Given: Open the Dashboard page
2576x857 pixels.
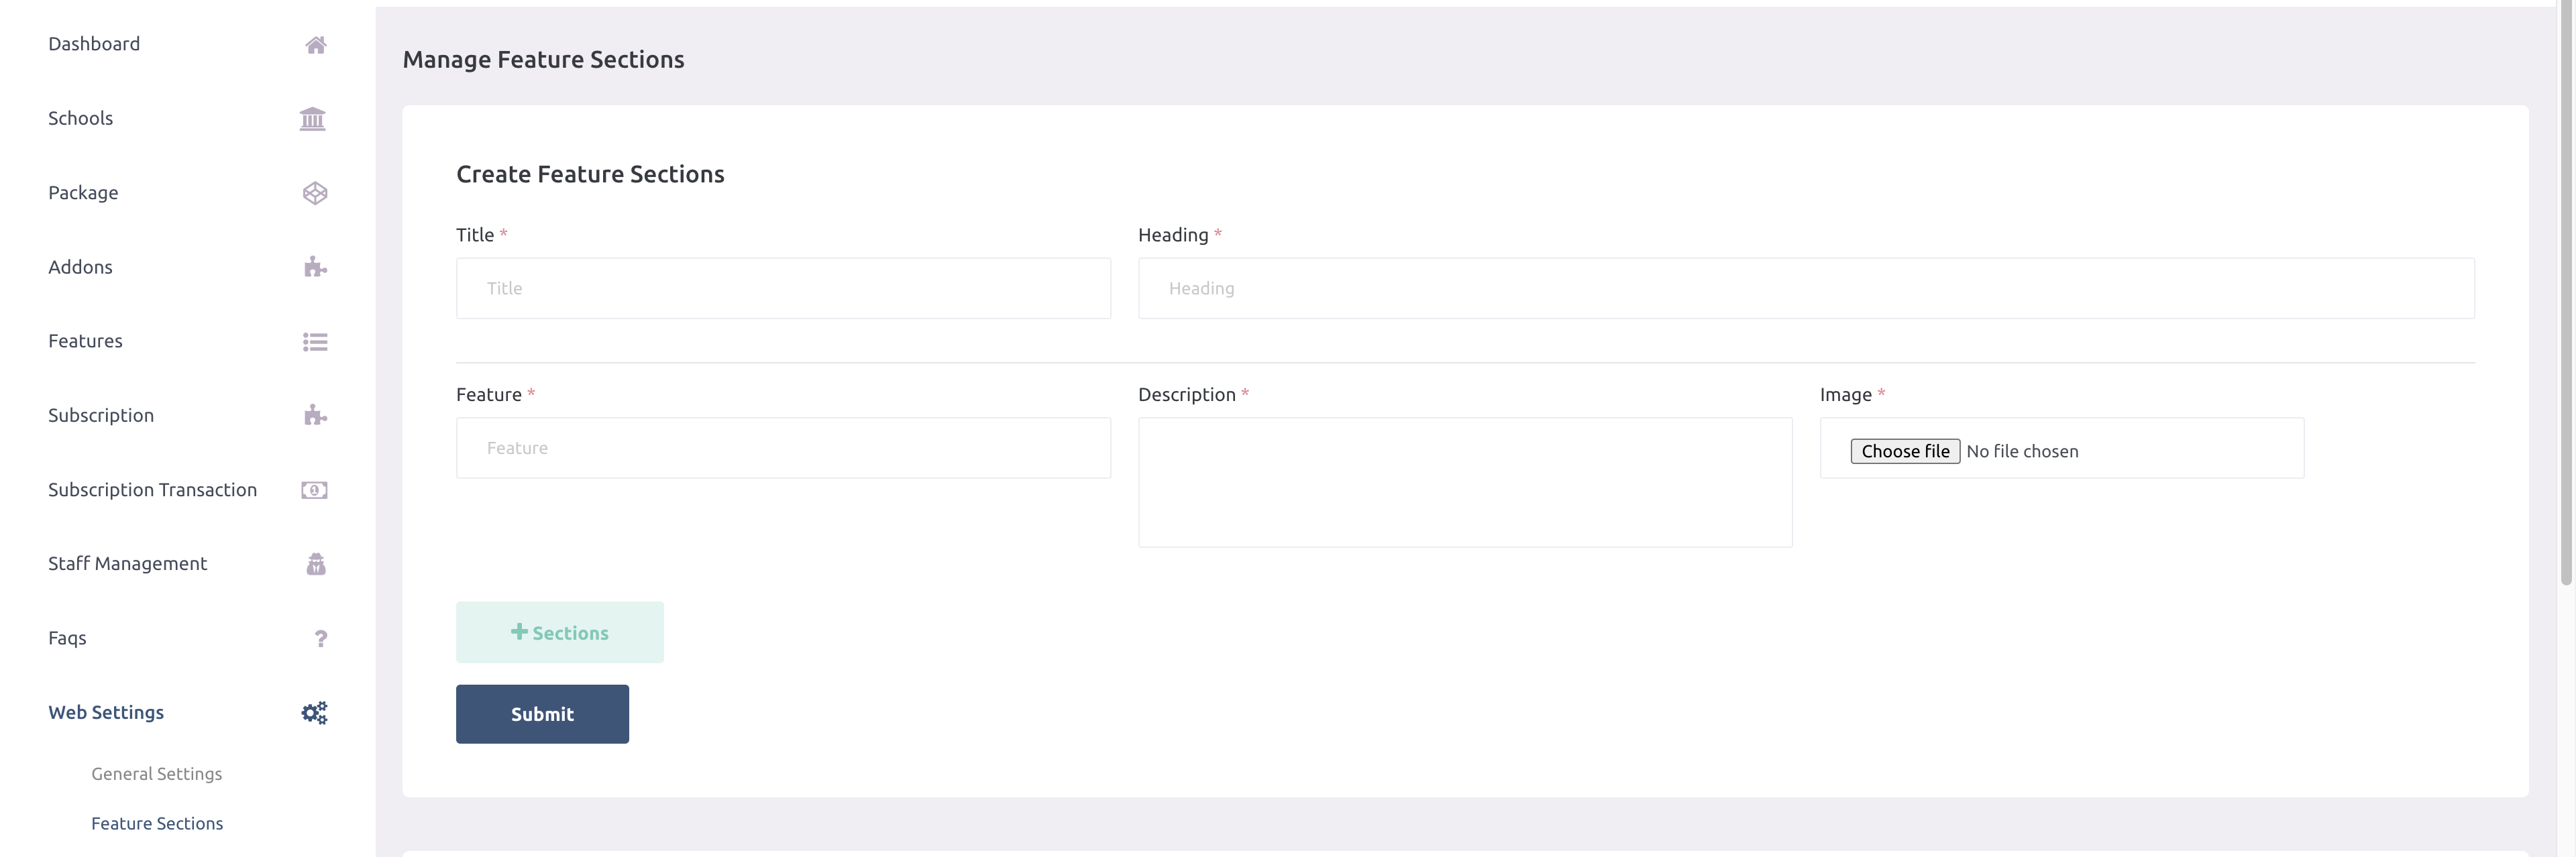Looking at the screenshot, I should click(x=94, y=43).
